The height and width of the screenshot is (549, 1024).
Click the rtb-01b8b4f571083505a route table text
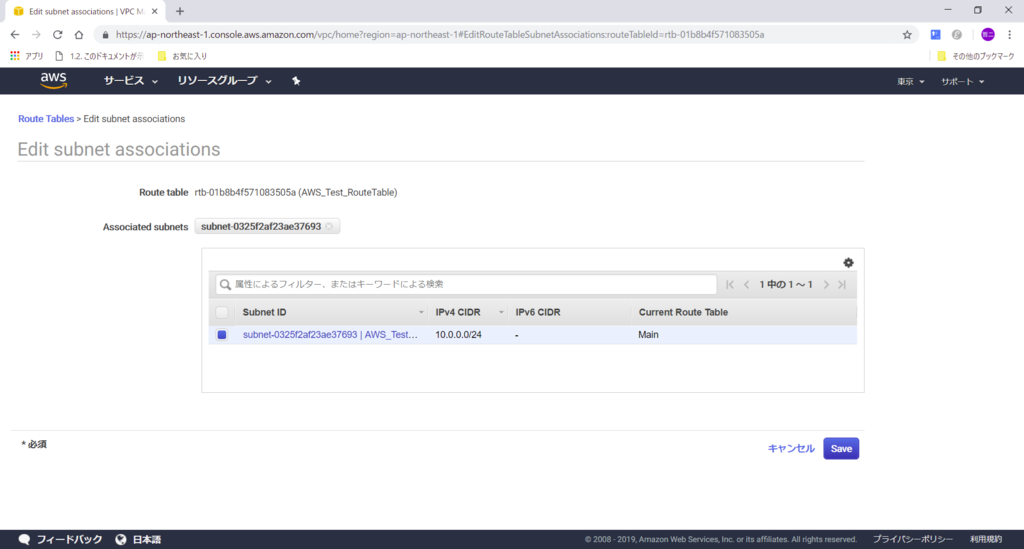(296, 193)
